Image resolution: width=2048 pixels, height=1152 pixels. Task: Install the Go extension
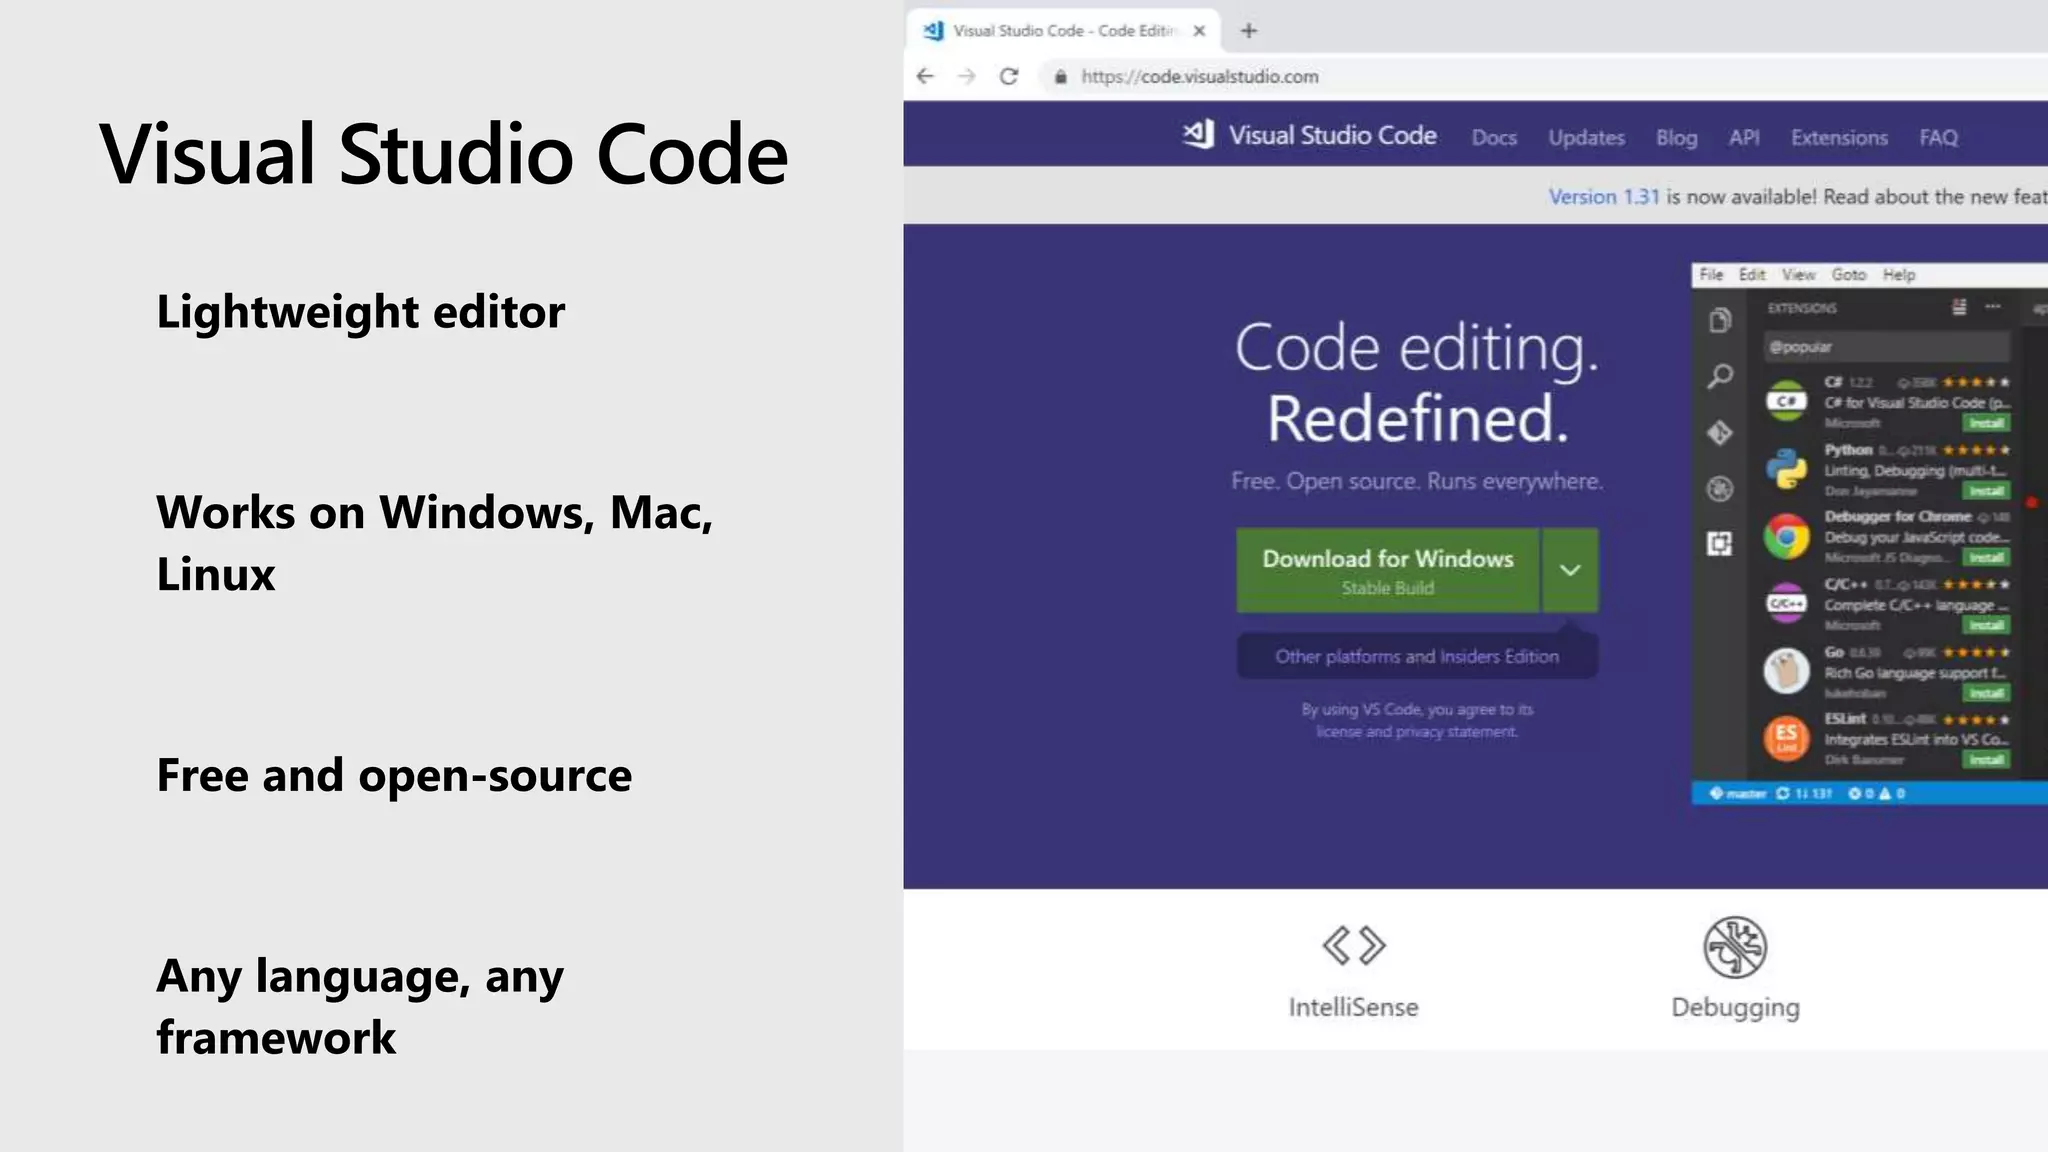(1986, 693)
